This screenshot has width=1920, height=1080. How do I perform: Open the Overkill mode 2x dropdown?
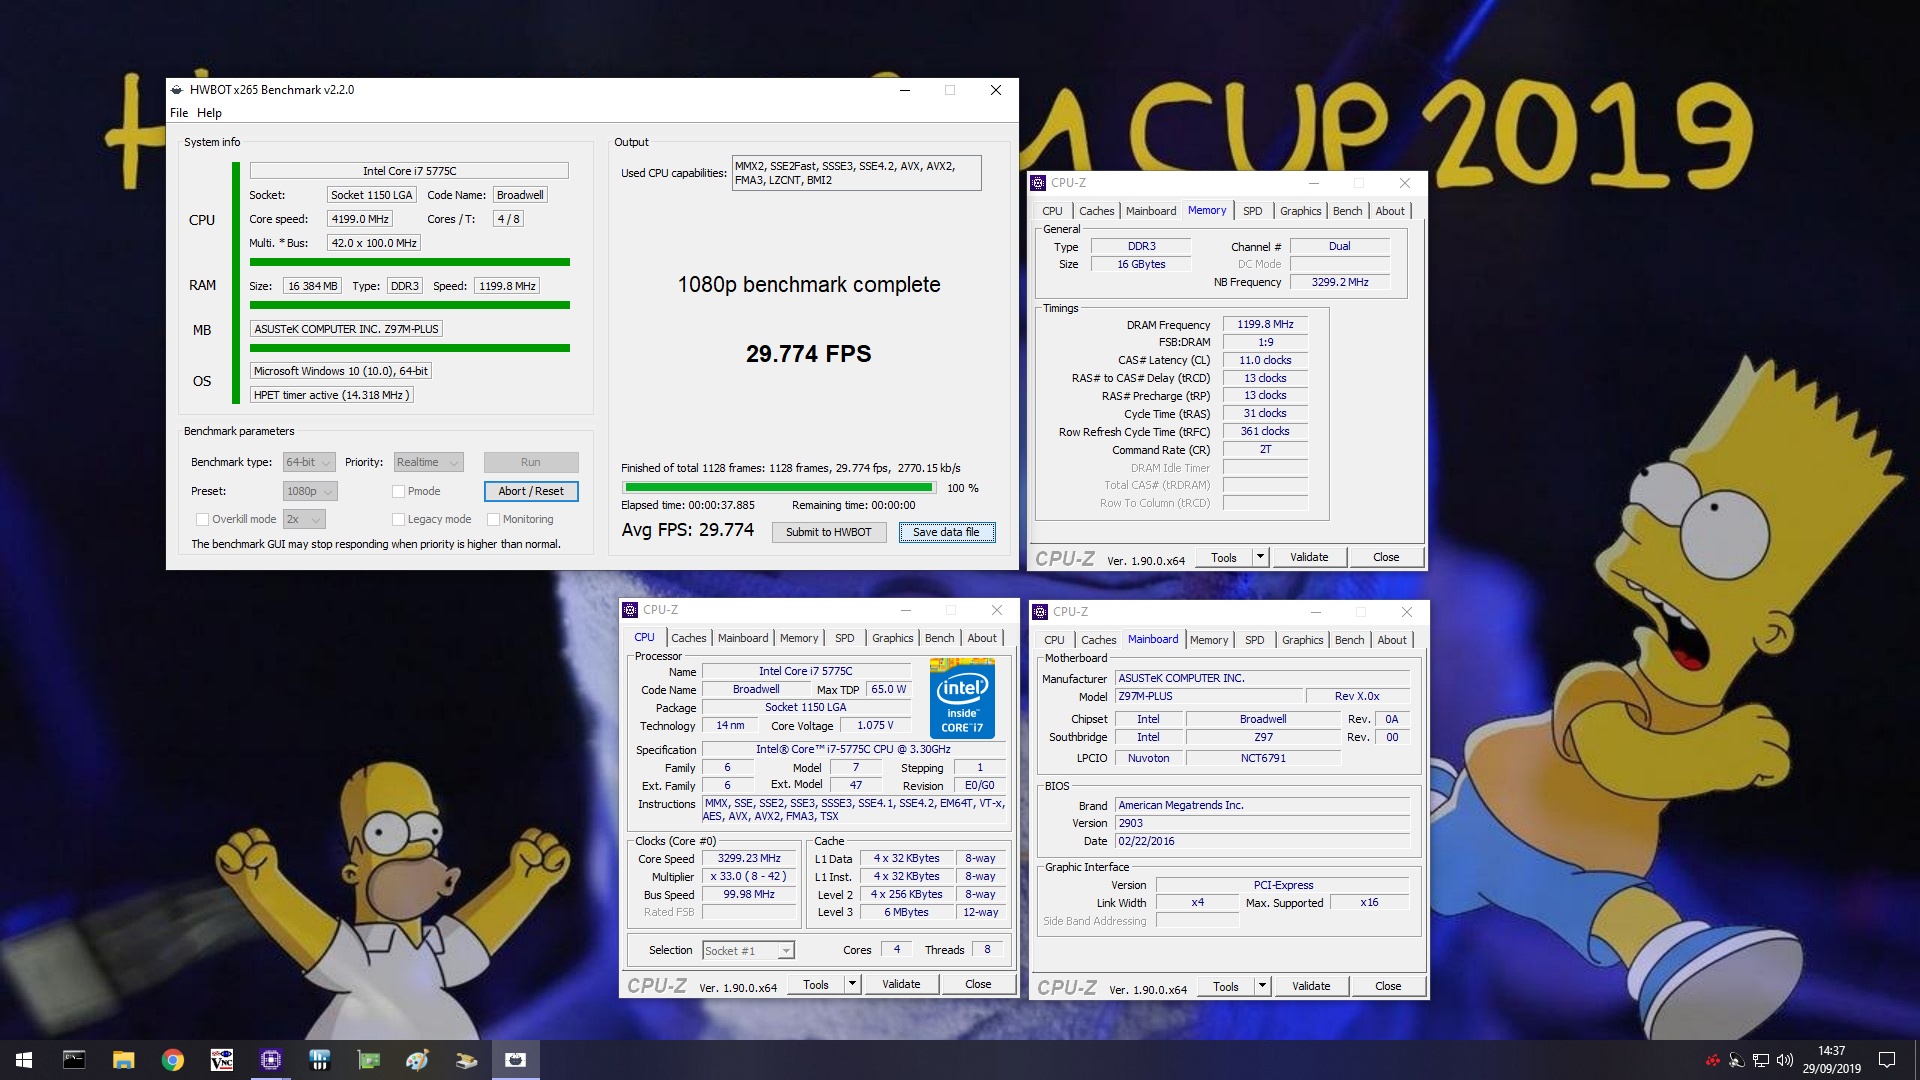(304, 519)
